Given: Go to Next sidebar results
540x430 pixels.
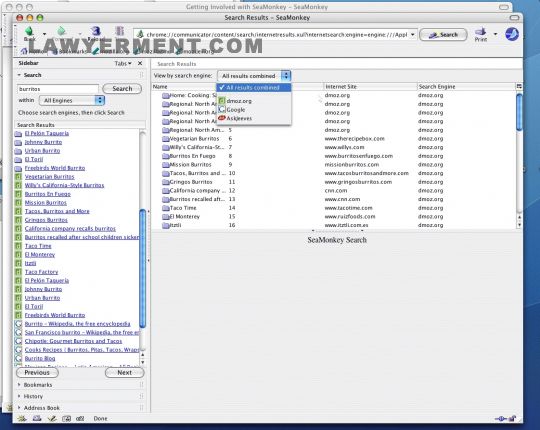Looking at the screenshot, I should click(x=124, y=373).
